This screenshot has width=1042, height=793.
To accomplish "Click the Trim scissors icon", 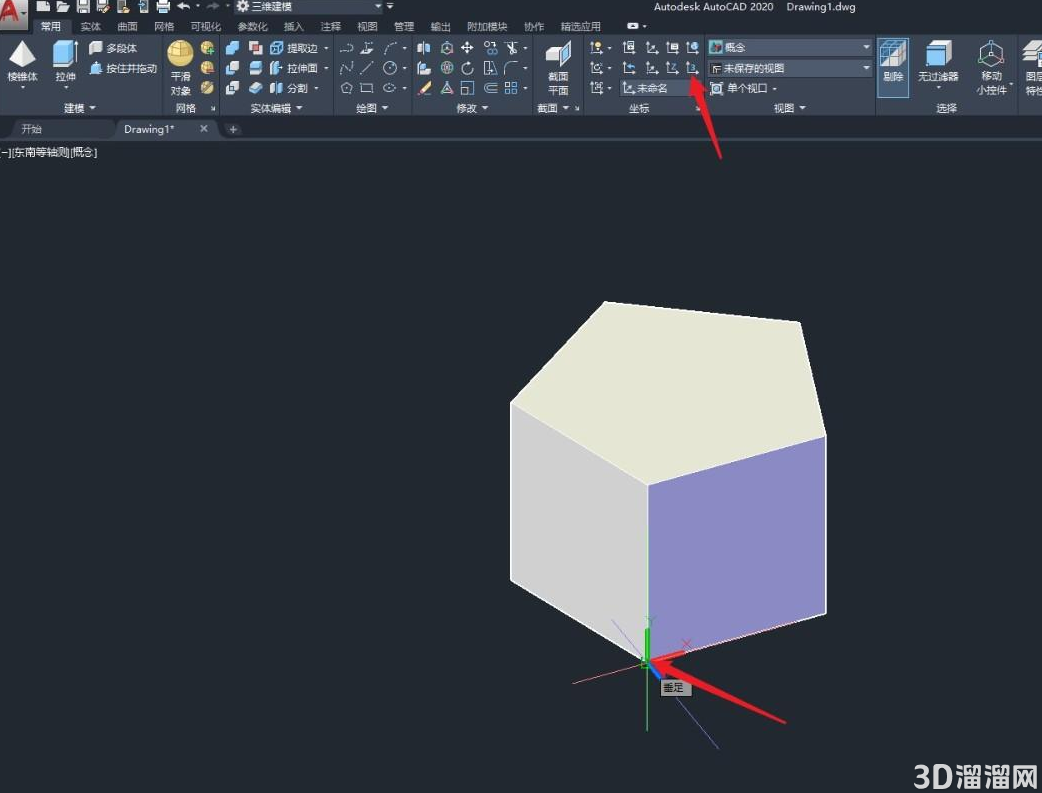I will (x=510, y=48).
